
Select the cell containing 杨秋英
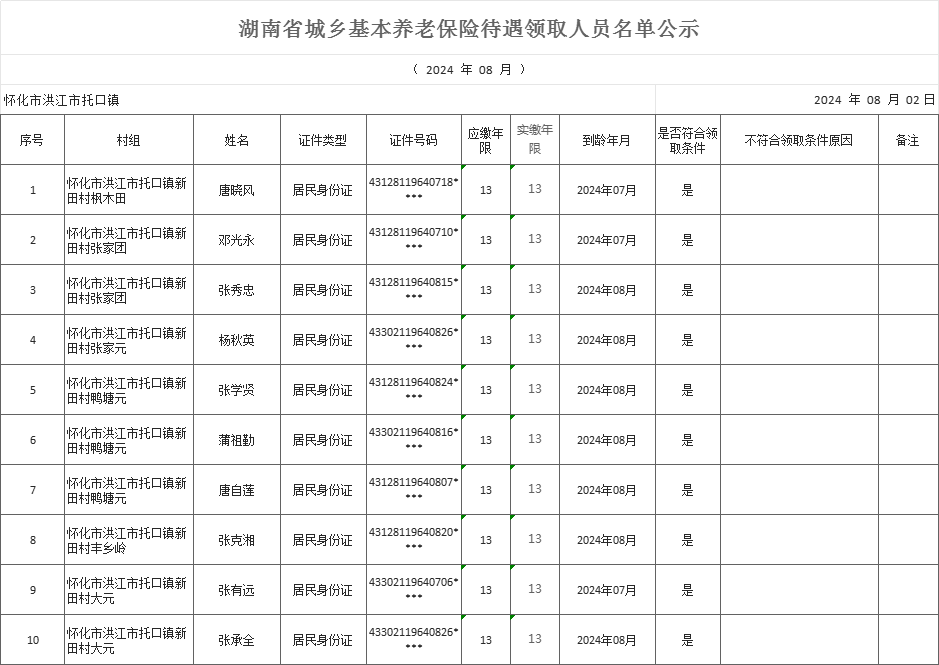point(236,340)
